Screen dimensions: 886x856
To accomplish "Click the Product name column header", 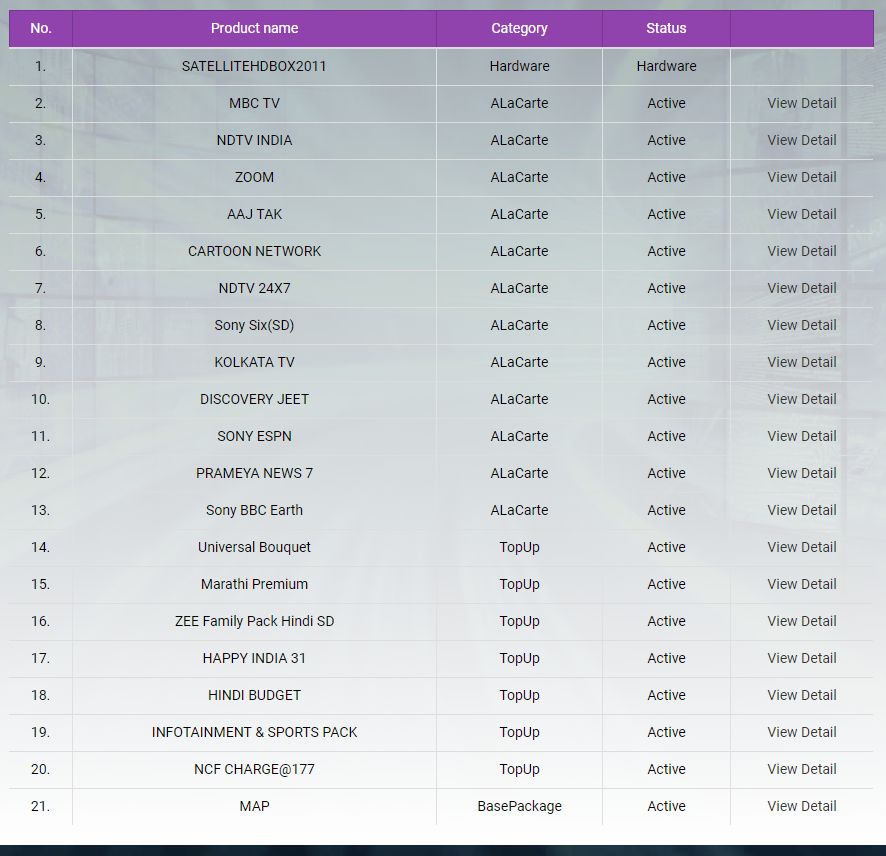I will point(254,28).
